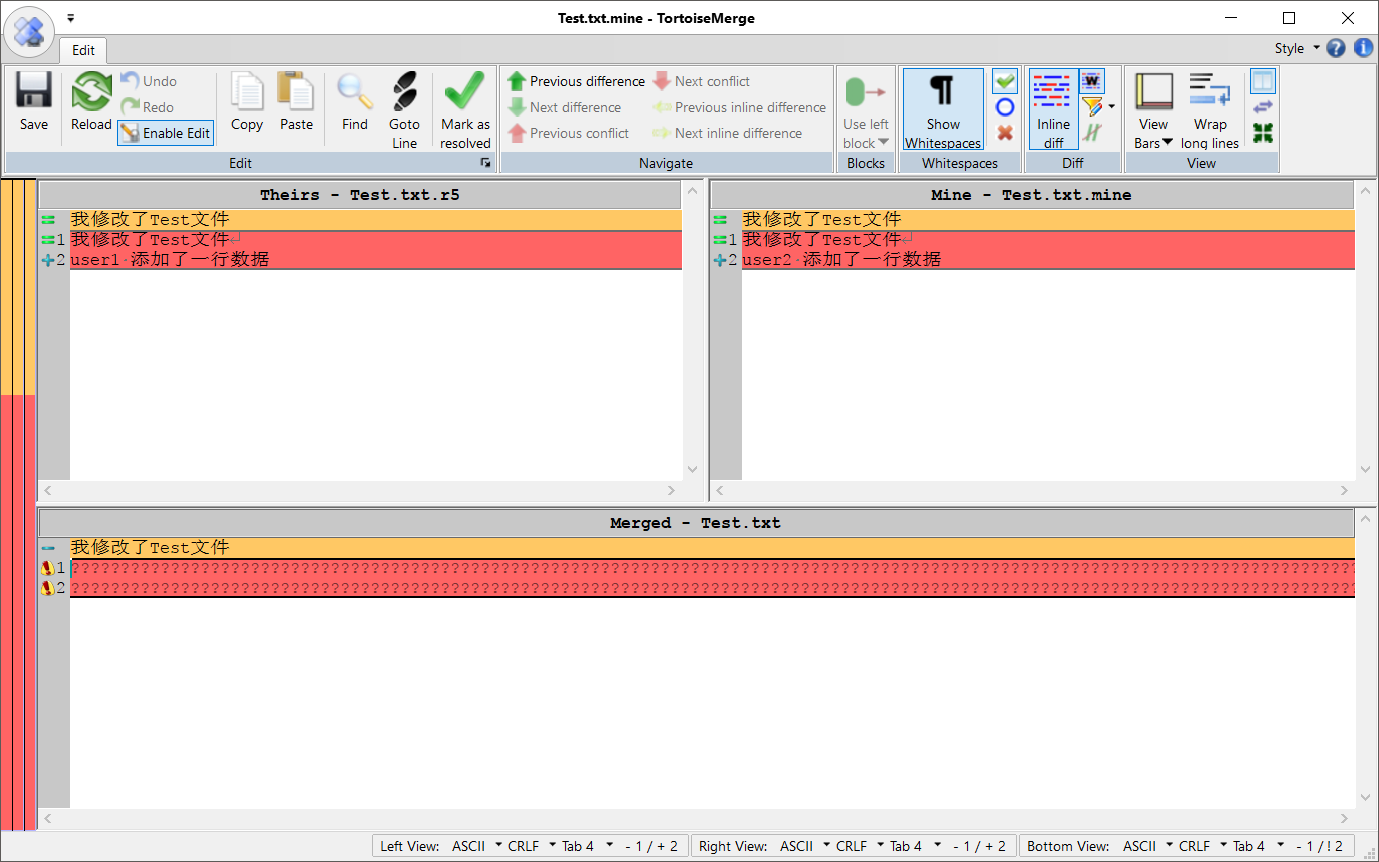This screenshot has height=862, width=1379.
Task: Jump to next difference
Action: tap(565, 107)
